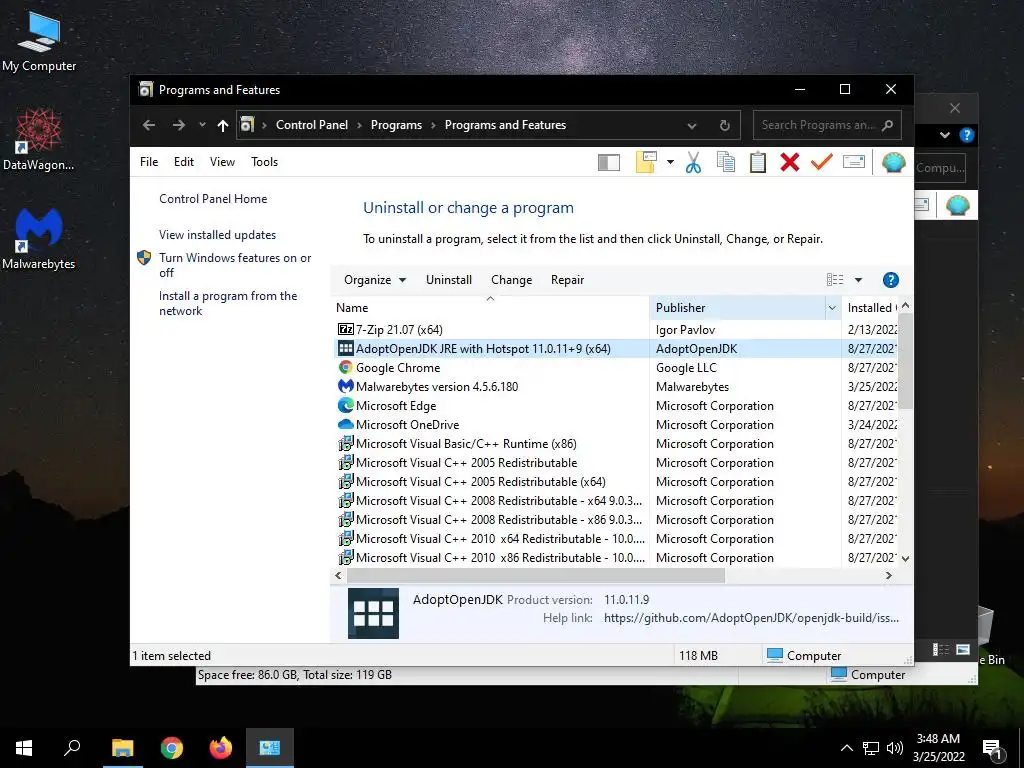Click Control Panel in the breadcrumb path

coord(312,125)
